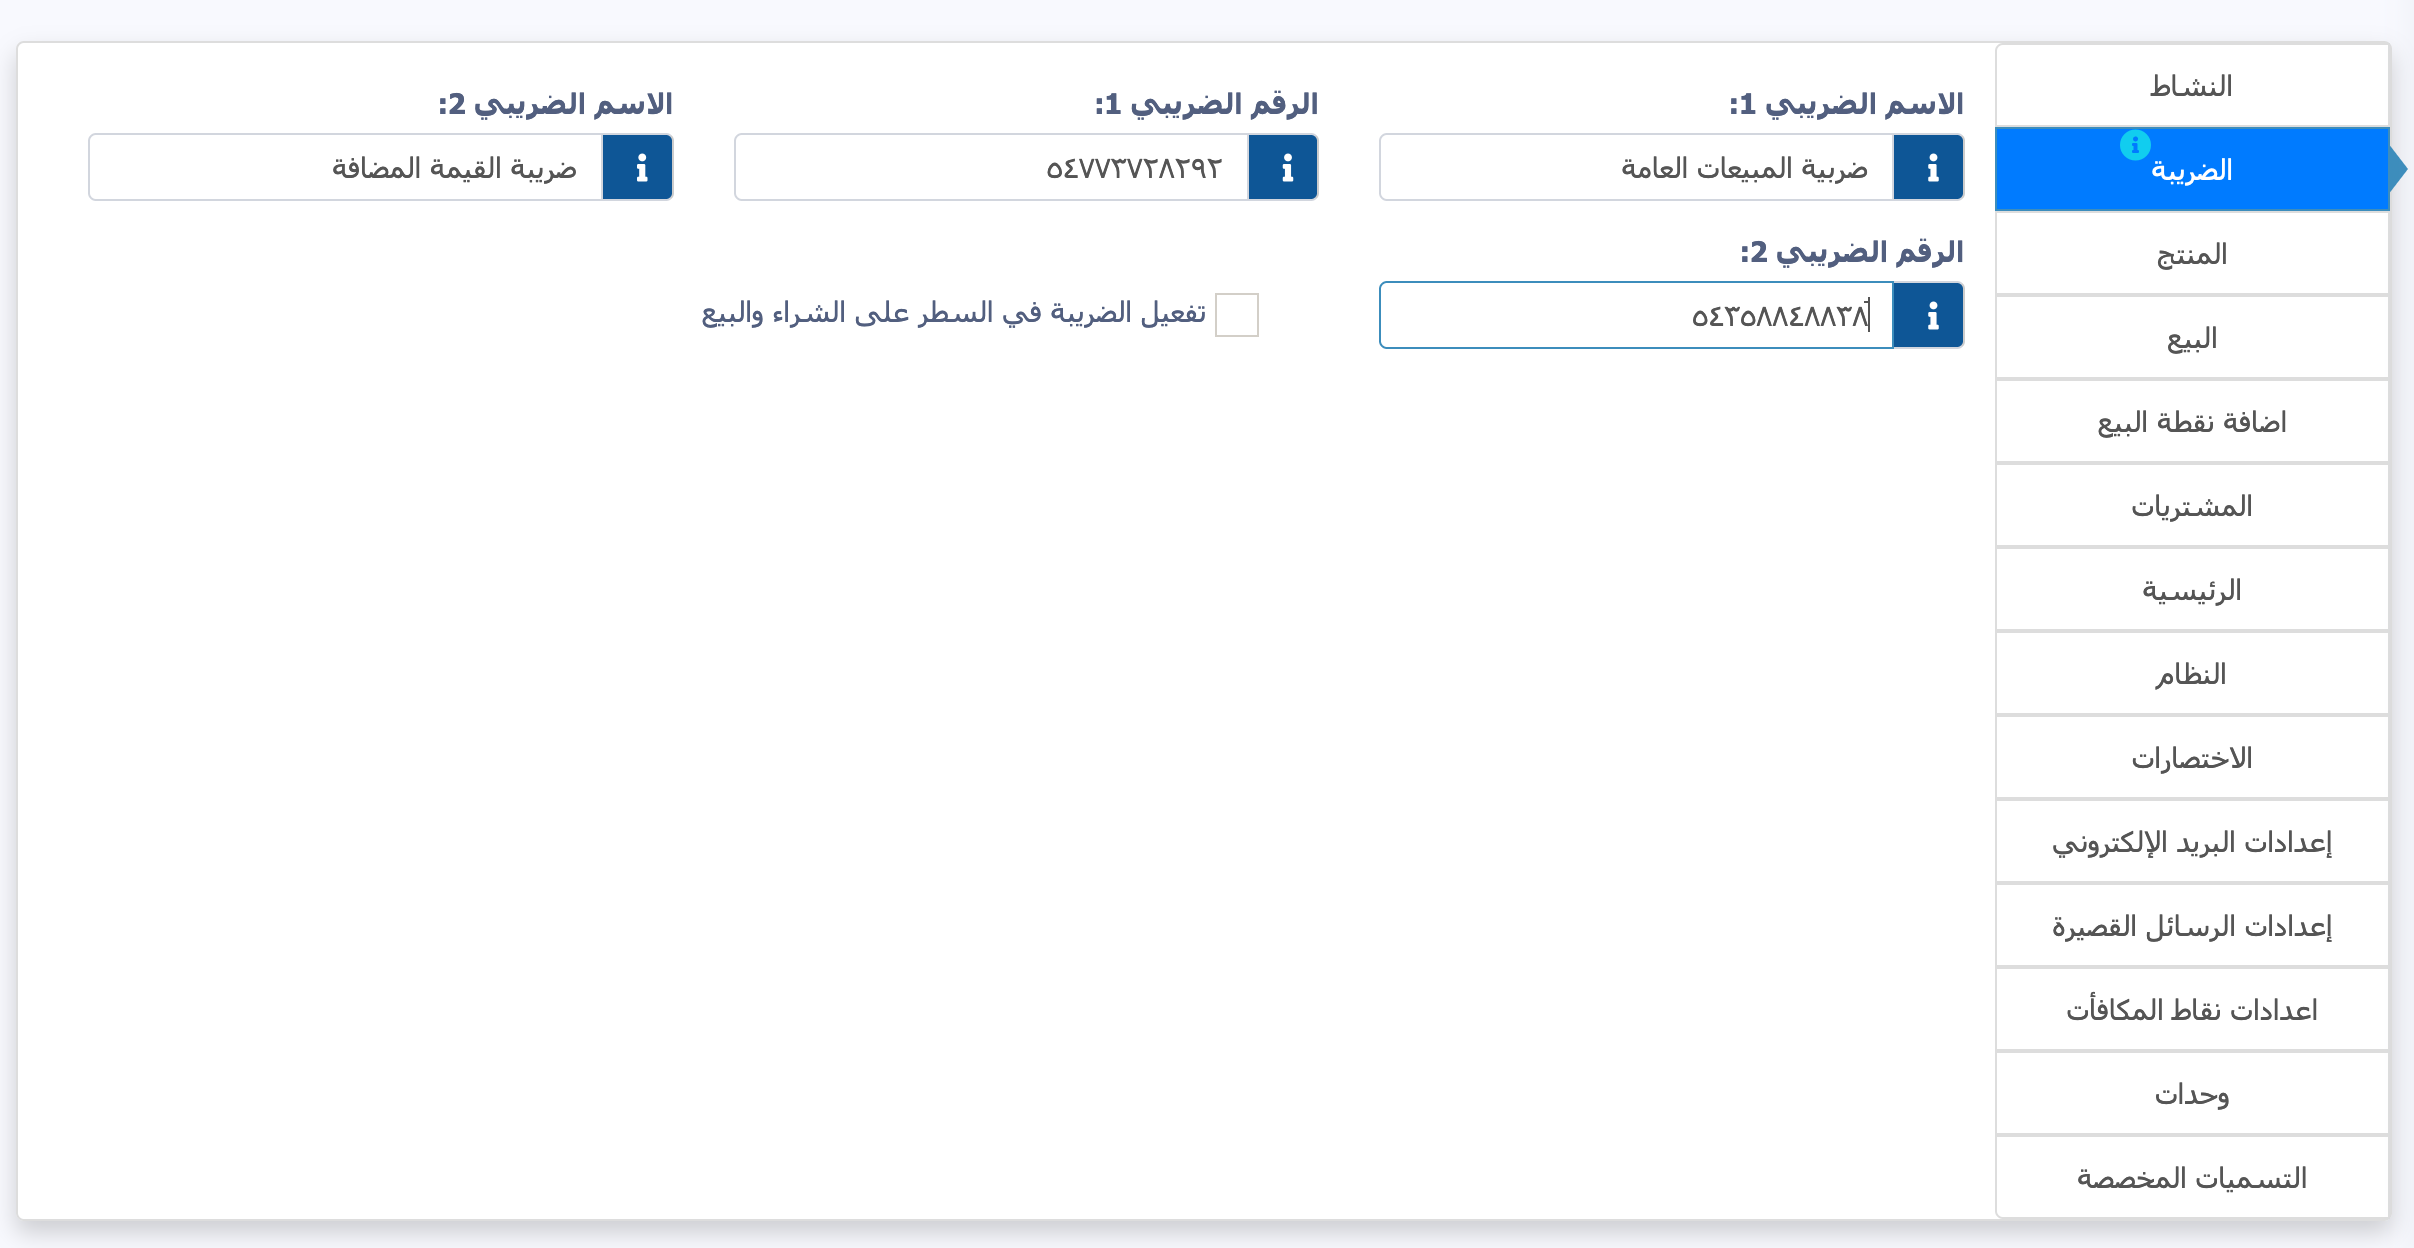This screenshot has height=1248, width=2414.
Task: Click info icon beside الرقم الضريبي 1 field
Action: click(x=1283, y=168)
